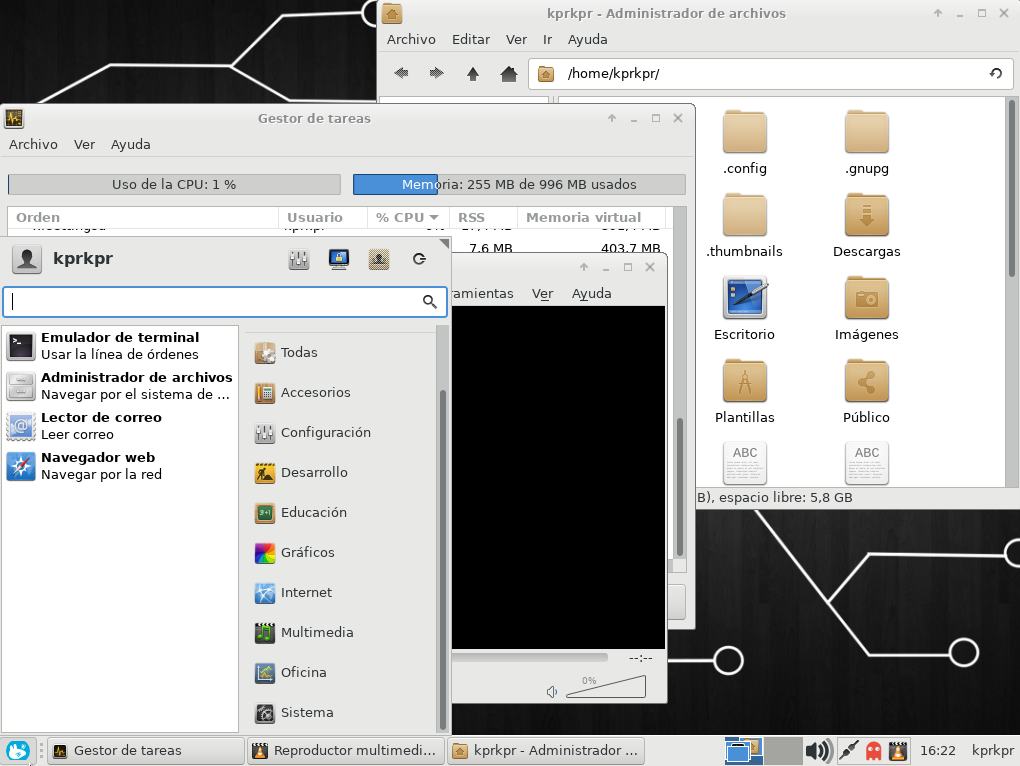Mute audio in the media player

coord(551,691)
